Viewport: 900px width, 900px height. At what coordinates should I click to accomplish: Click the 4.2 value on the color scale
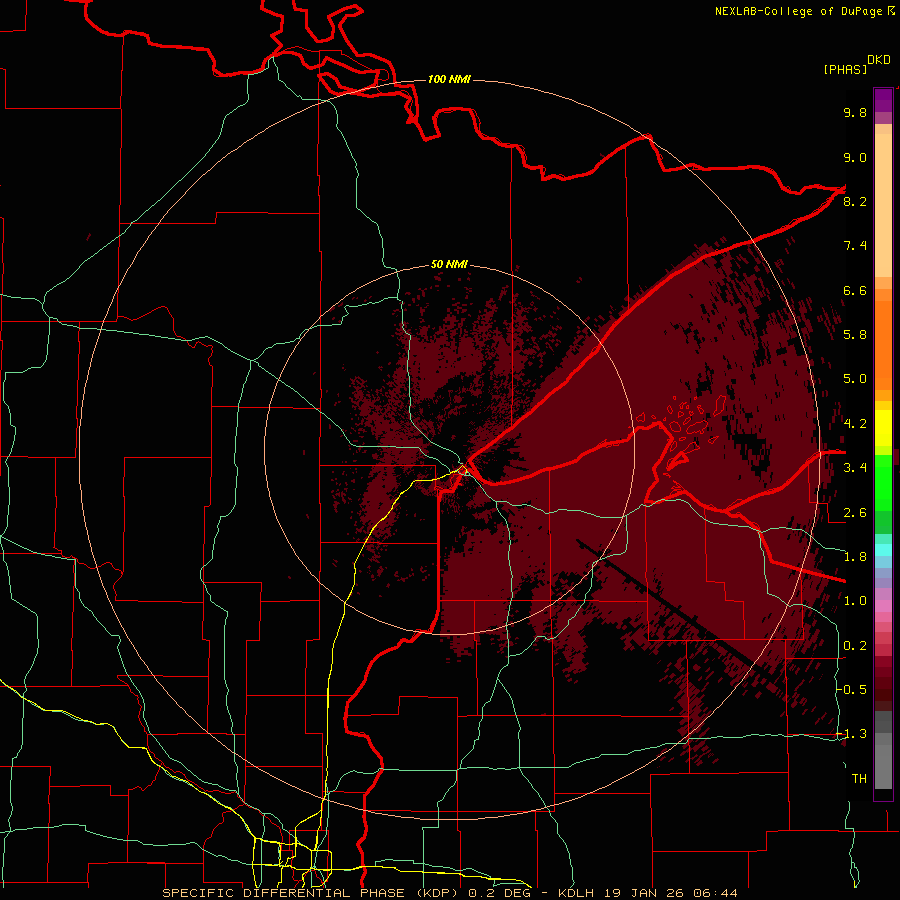[x=855, y=423]
